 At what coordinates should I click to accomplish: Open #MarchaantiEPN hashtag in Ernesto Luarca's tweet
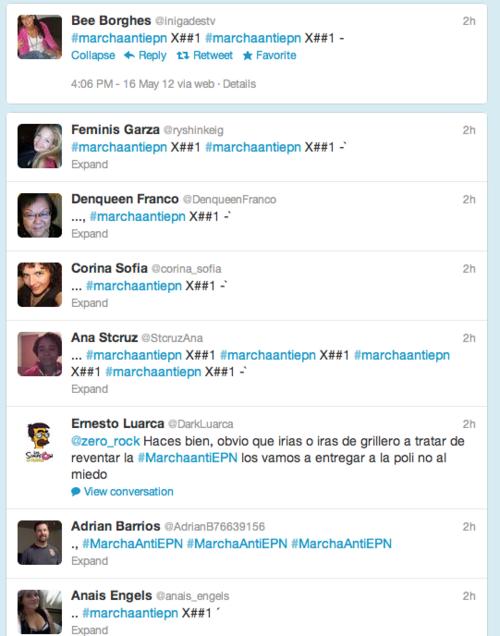[x=187, y=458]
